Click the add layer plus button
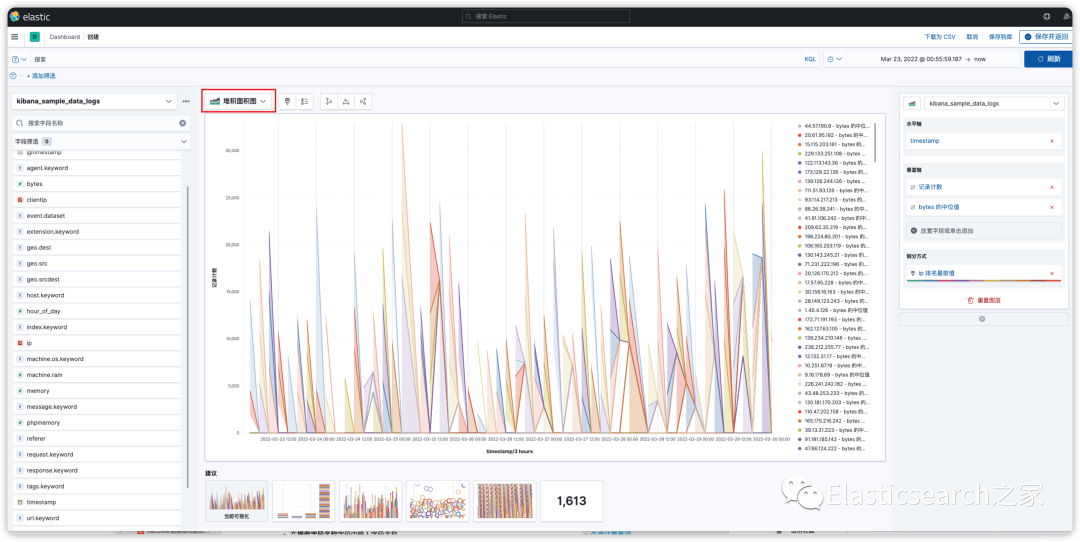Image resolution: width=1080 pixels, height=542 pixels. point(982,319)
